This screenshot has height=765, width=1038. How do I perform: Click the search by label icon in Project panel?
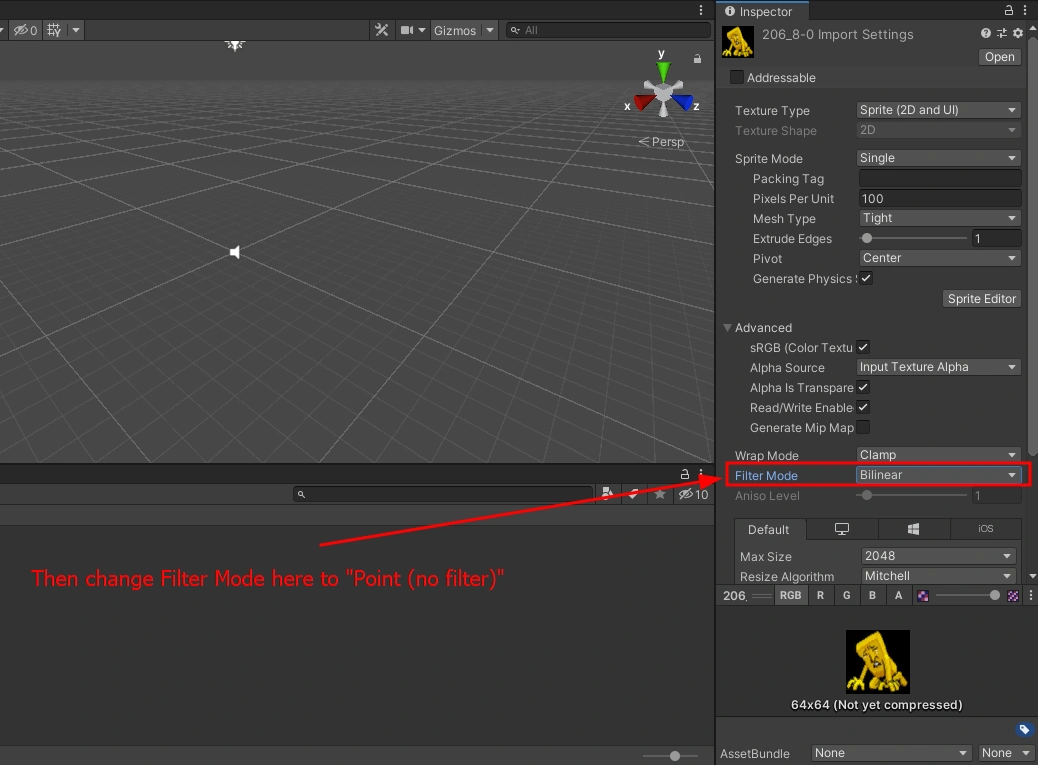tap(634, 494)
